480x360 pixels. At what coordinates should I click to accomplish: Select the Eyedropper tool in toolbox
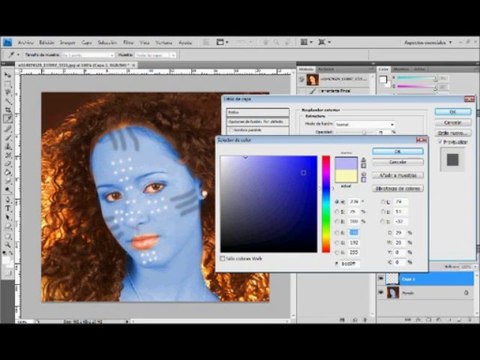8,119
